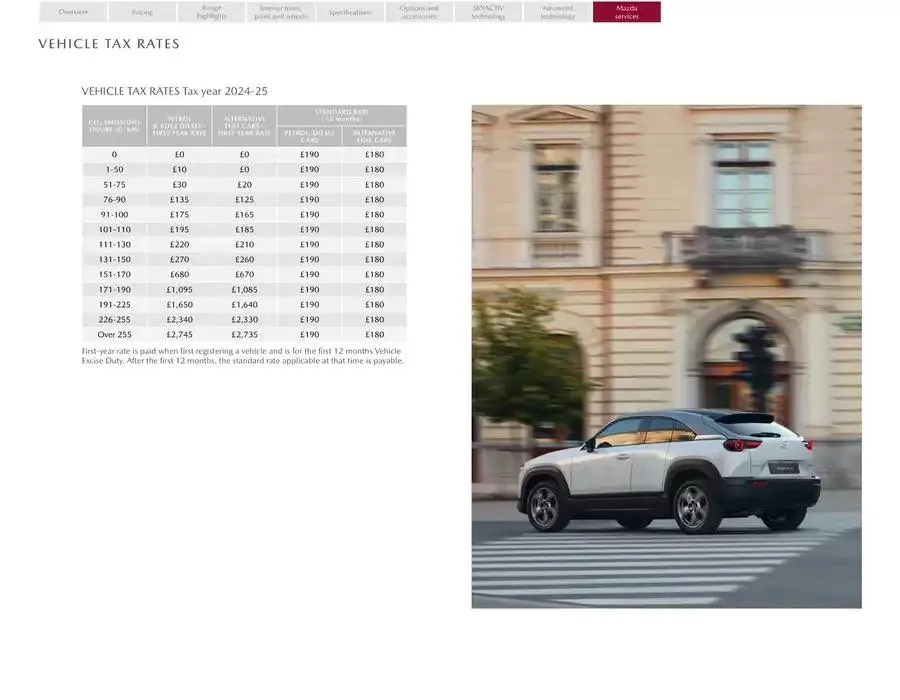Click the VEHICLE TAX RATES page heading
This screenshot has height=700, width=900.
click(x=109, y=45)
